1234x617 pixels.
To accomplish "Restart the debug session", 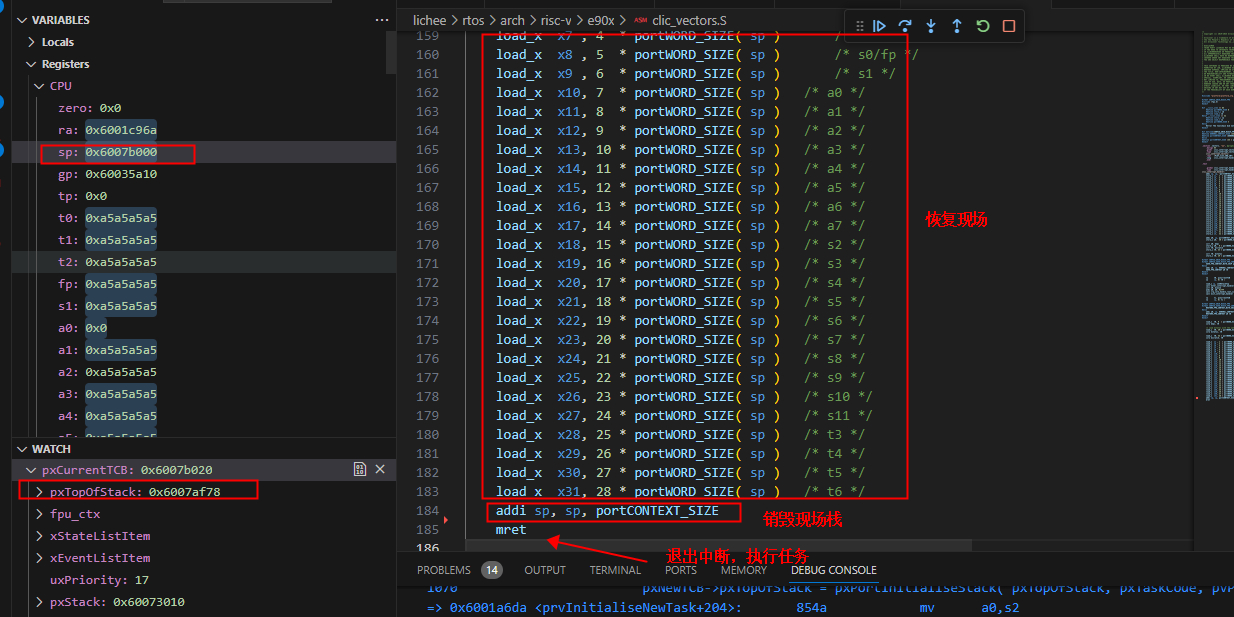I will point(983,26).
